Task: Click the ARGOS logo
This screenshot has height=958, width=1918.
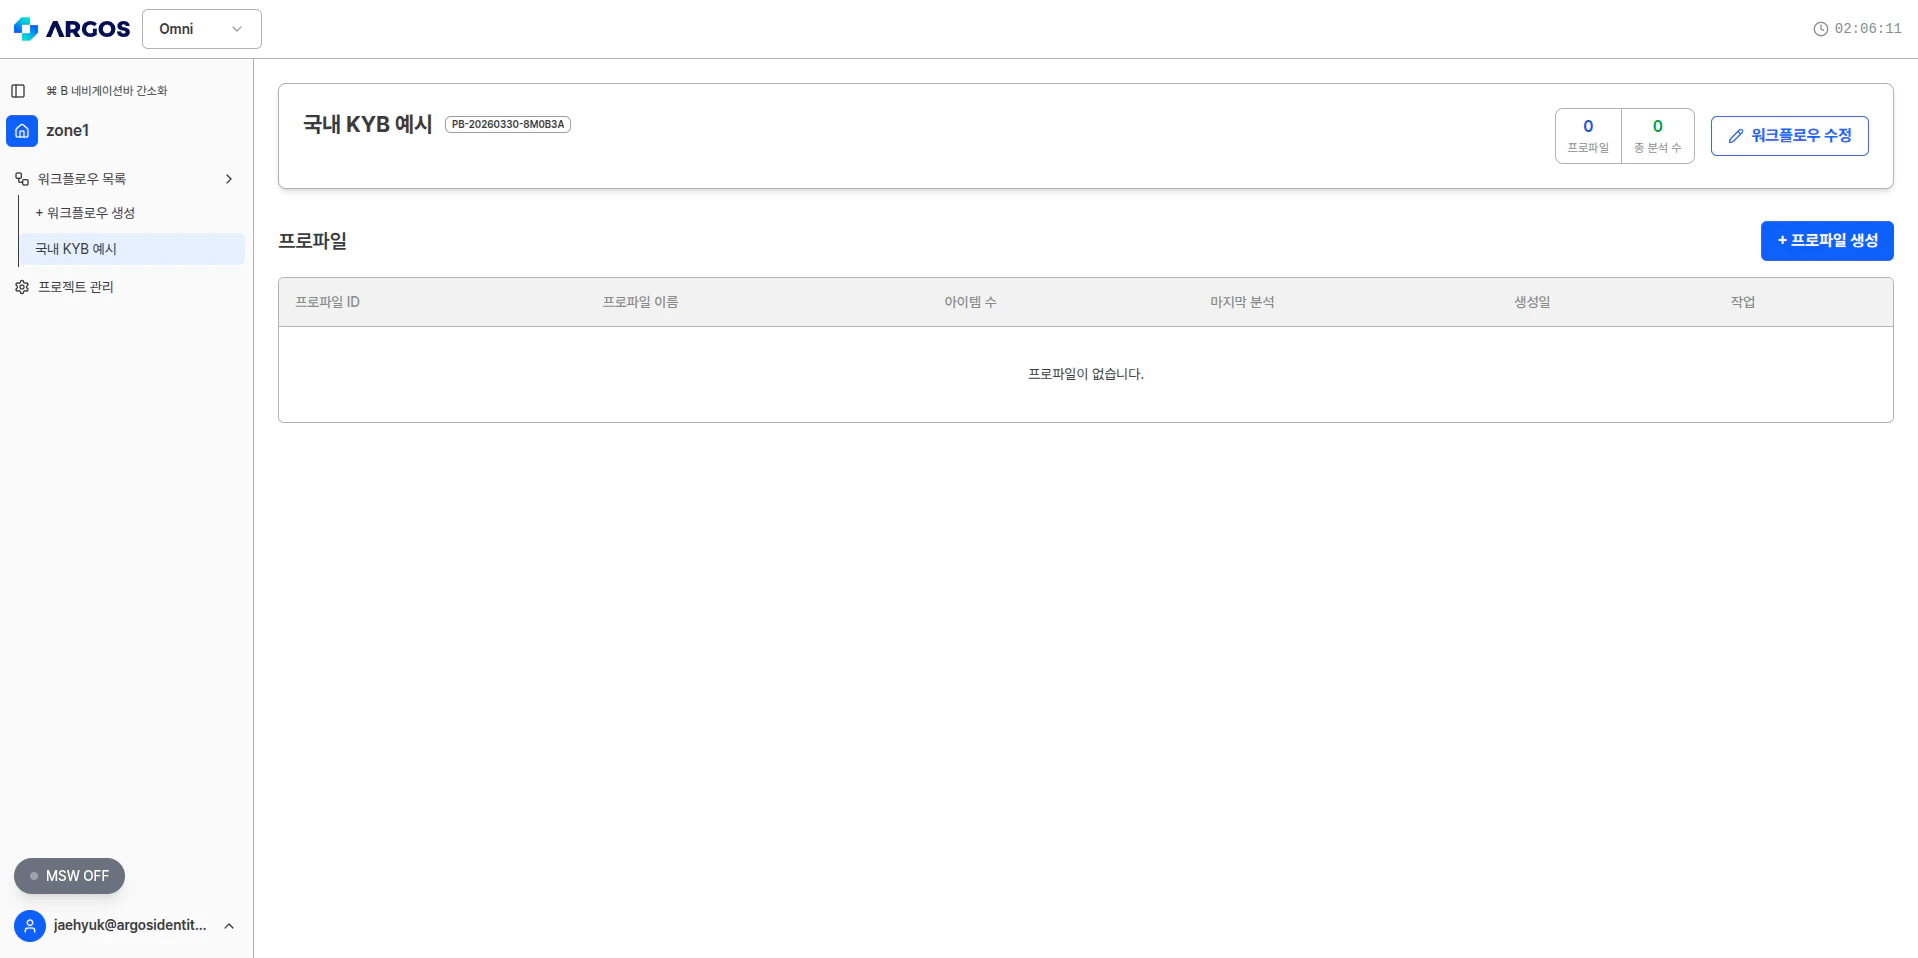Action: (71, 29)
